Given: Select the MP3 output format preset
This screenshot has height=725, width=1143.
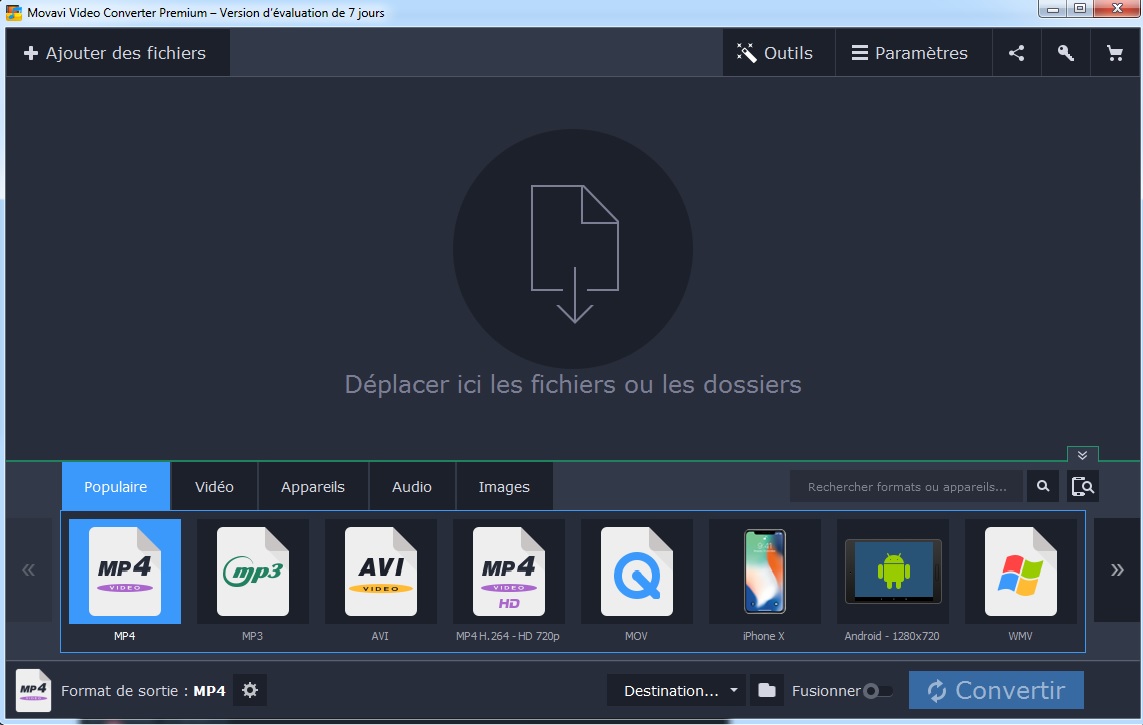Looking at the screenshot, I should tap(252, 572).
